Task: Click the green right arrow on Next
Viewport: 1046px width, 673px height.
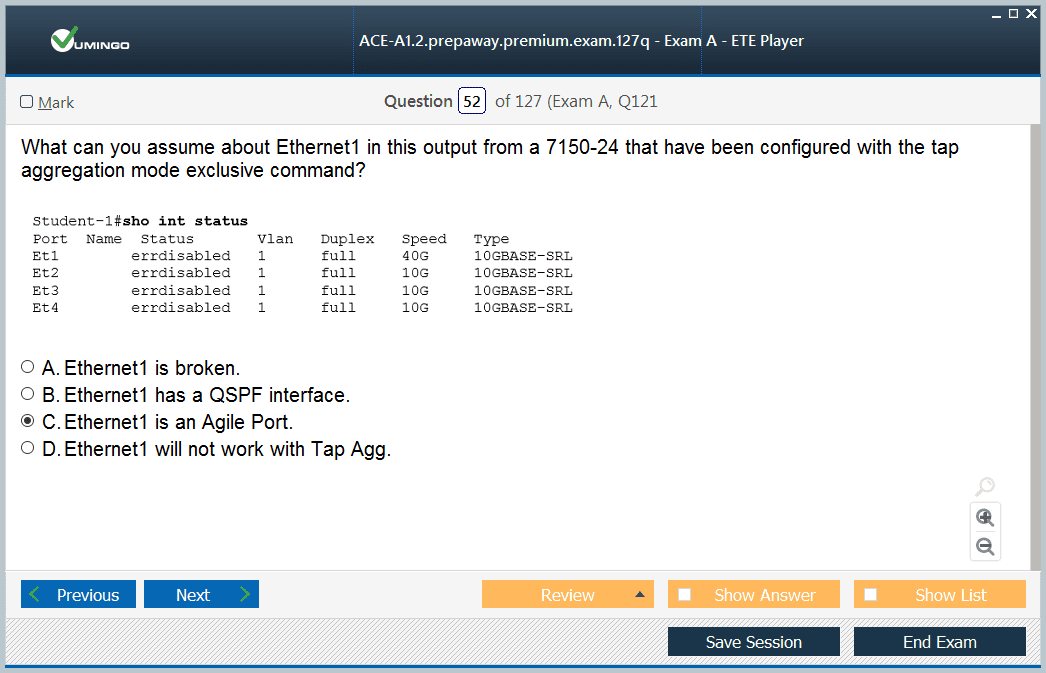Action: [245, 594]
